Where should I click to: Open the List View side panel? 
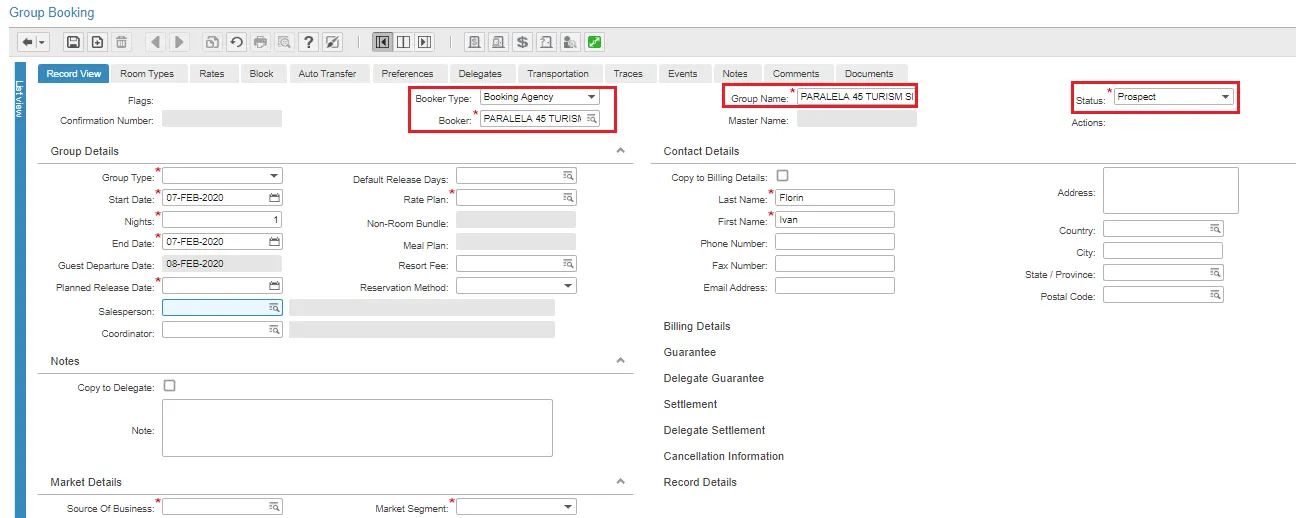click(19, 290)
